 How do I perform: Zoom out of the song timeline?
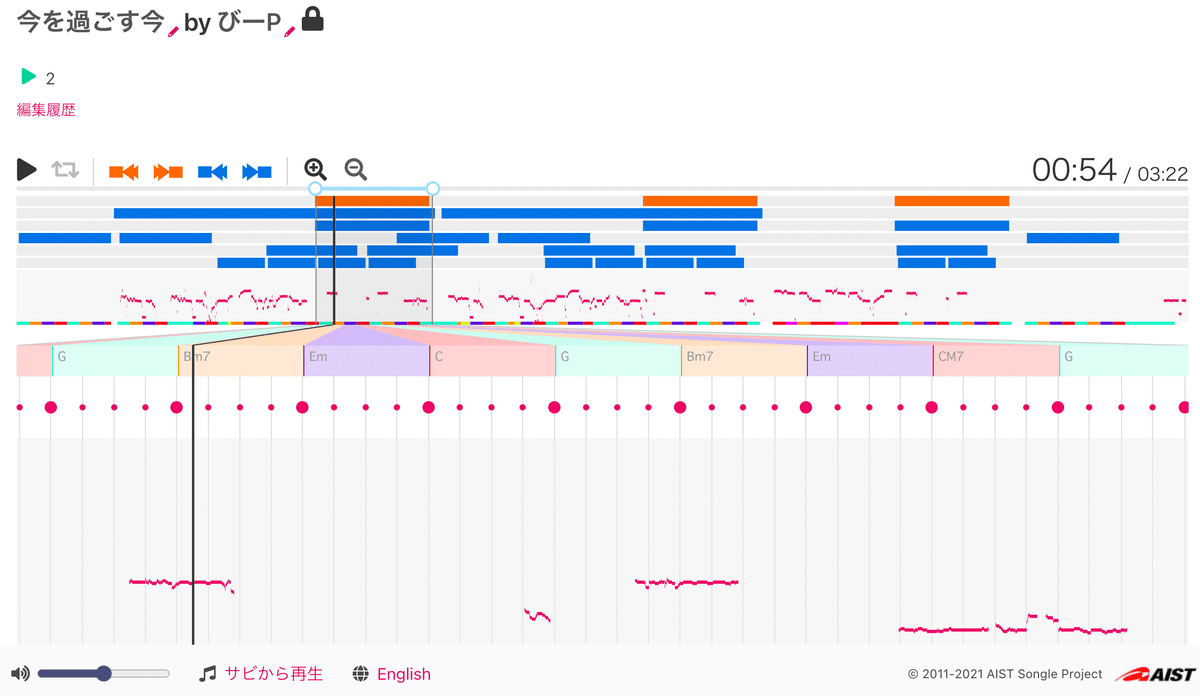tap(355, 170)
